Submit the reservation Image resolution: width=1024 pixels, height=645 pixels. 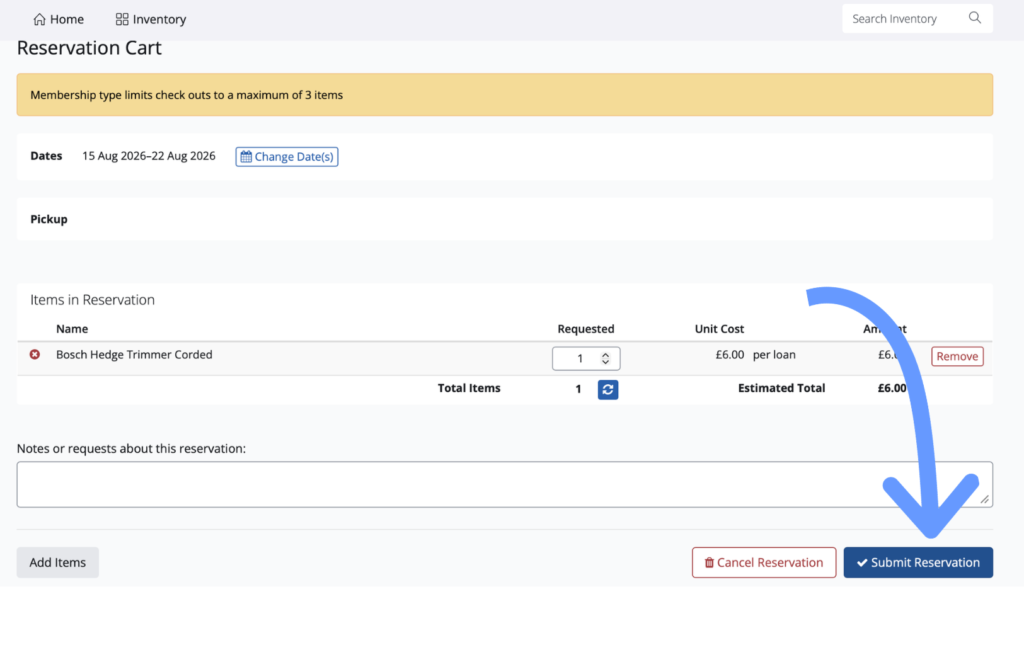[918, 563]
